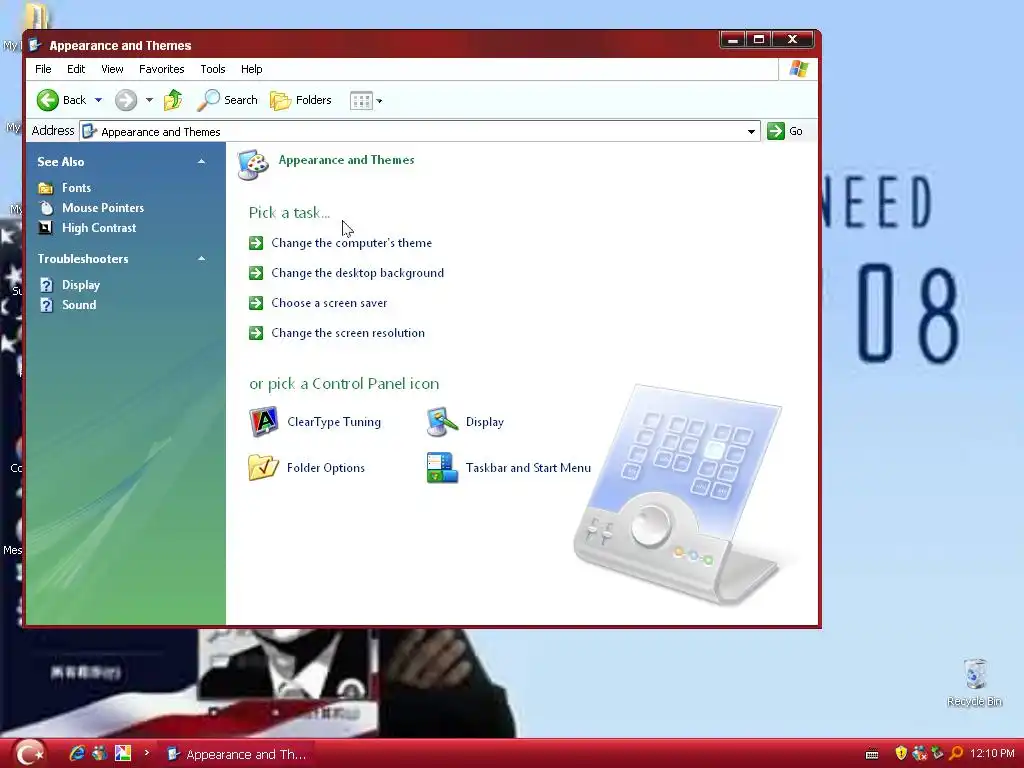1024x768 pixels.
Task: Open Fonts from See Also
Action: click(x=76, y=188)
